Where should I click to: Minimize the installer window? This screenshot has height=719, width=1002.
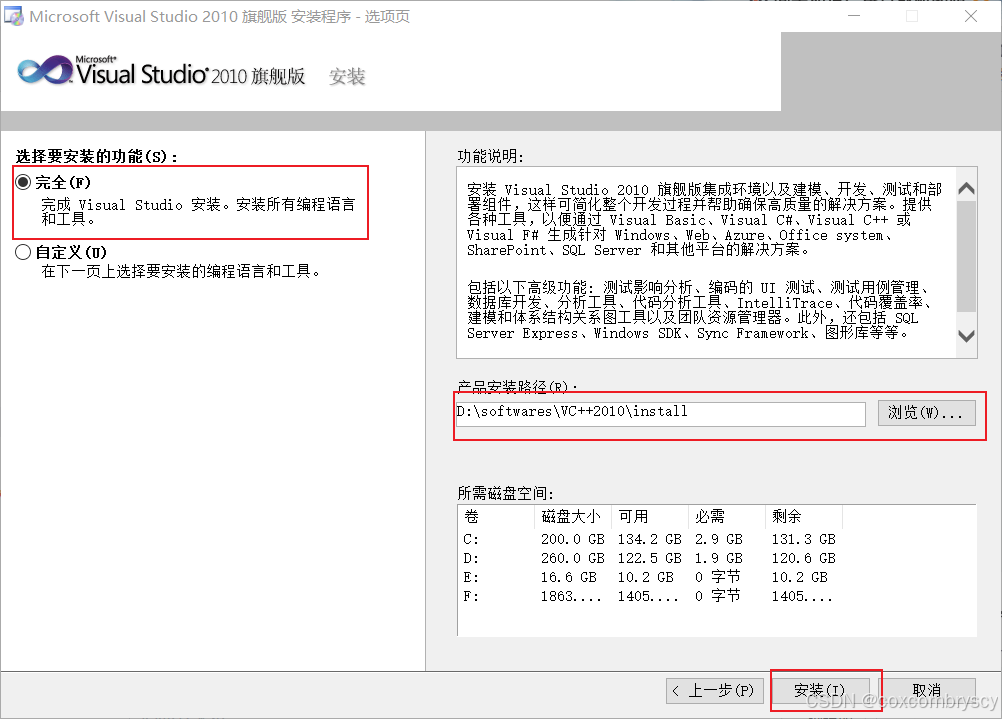[x=854, y=16]
